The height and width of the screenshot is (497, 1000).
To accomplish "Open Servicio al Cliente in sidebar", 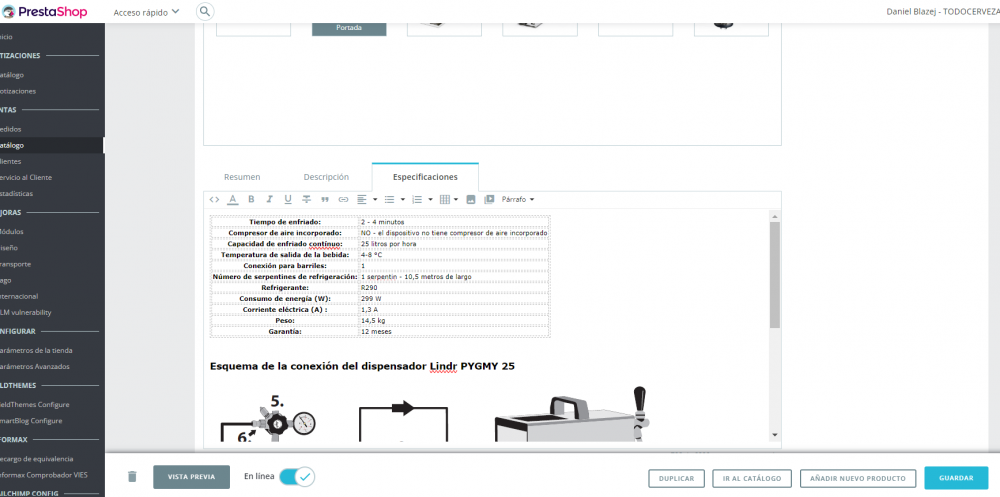I will [26, 177].
